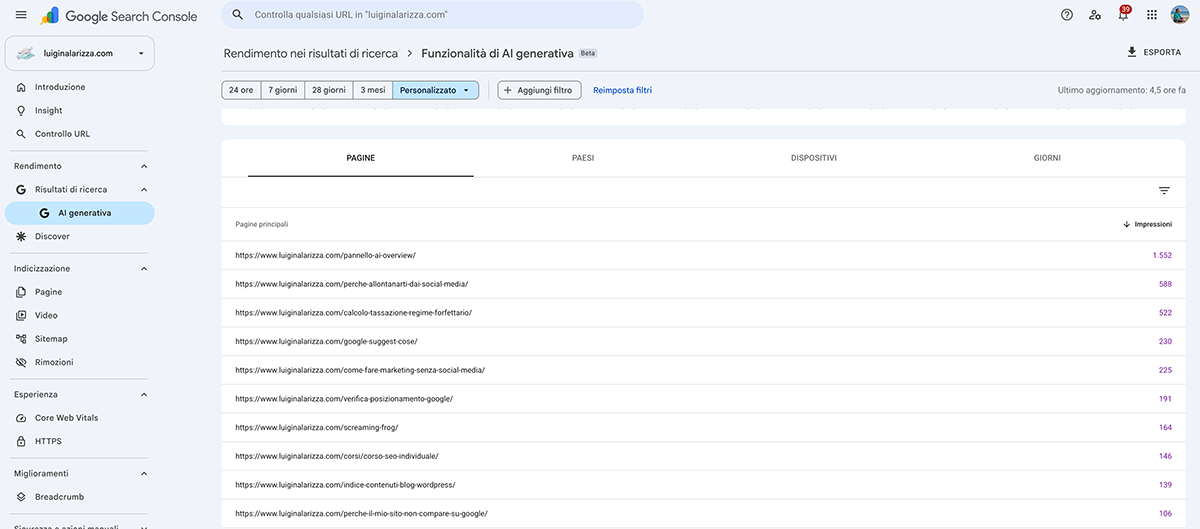Viewport: 1200px width, 529px height.
Task: Open the luiginalarizza.com property selector
Action: pos(80,53)
